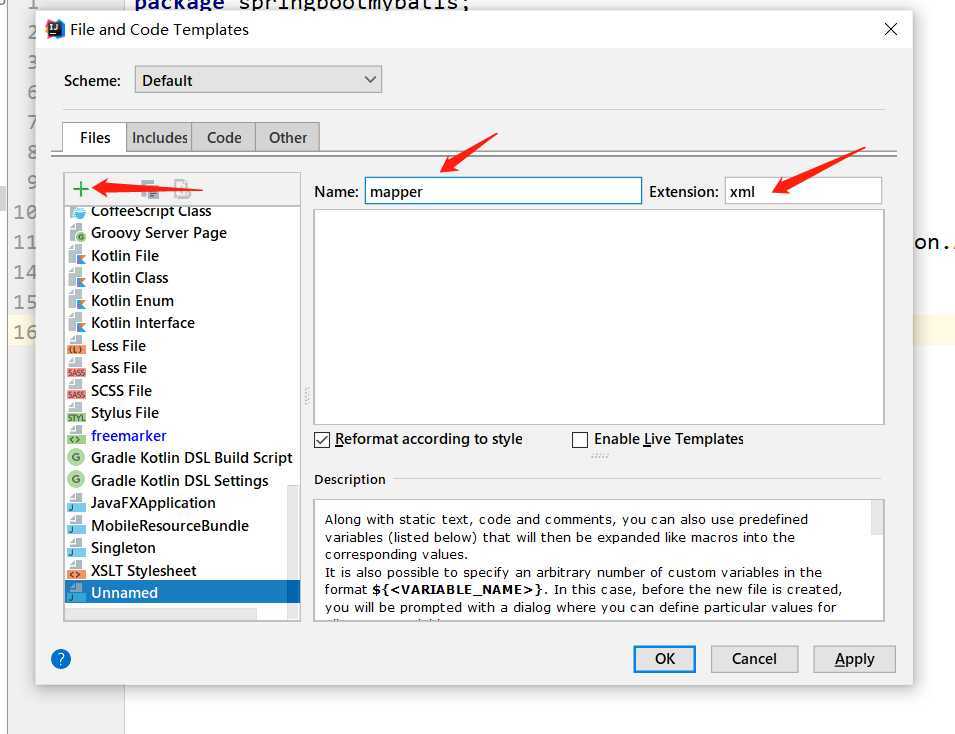Confirm with the OK button
This screenshot has height=734, width=955.
coord(664,659)
